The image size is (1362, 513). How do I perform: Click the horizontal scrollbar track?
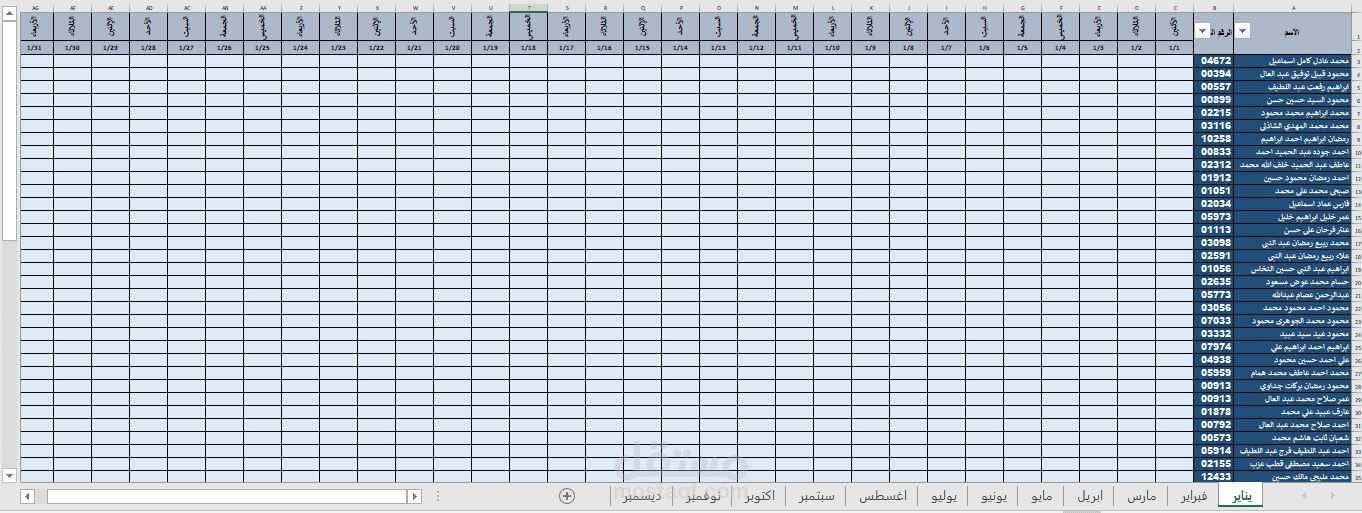click(223, 496)
